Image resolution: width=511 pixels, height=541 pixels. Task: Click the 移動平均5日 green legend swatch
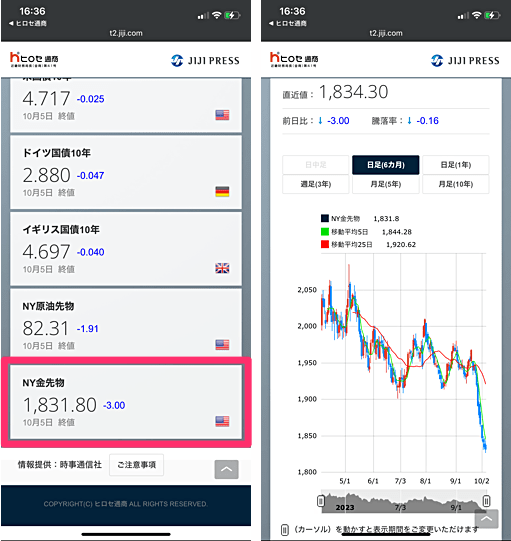(x=325, y=232)
